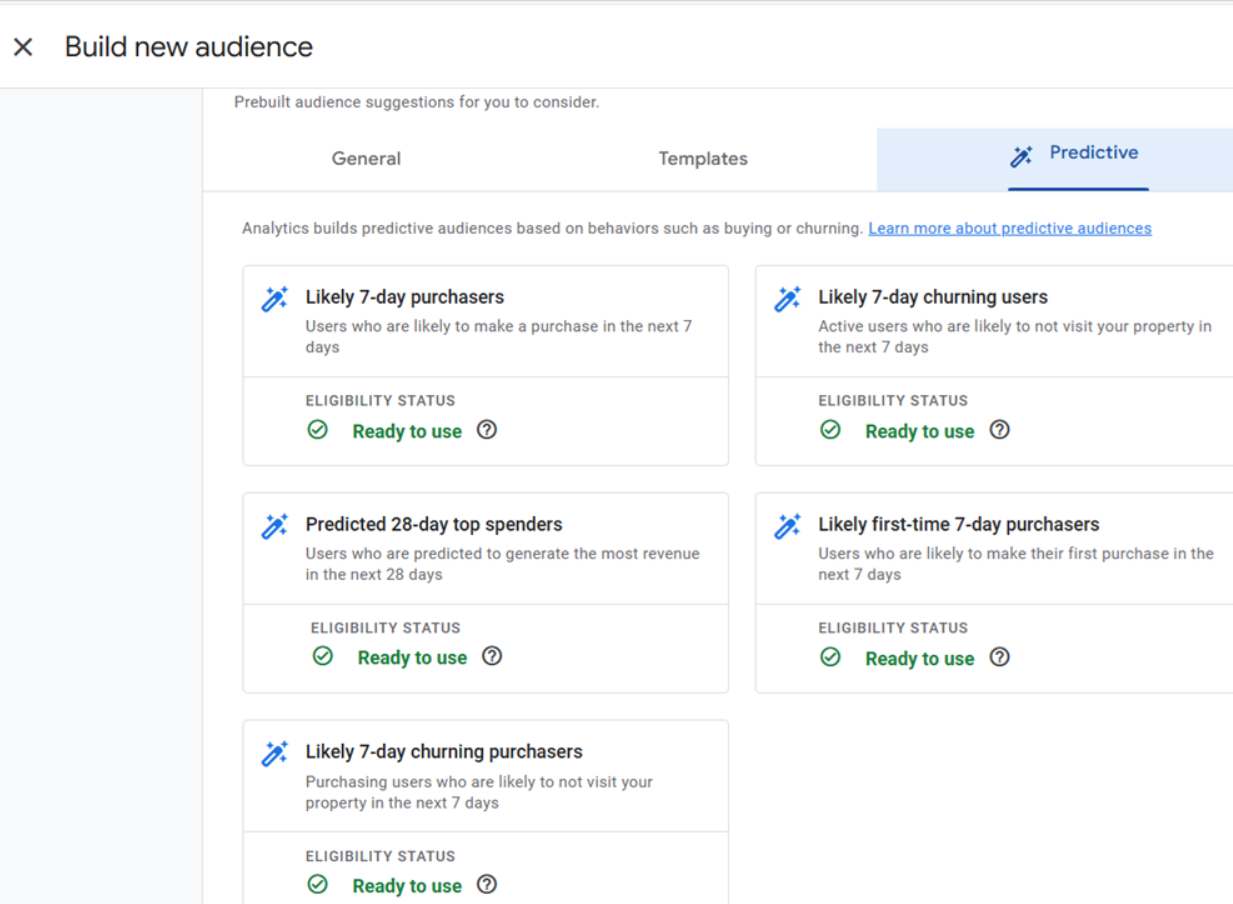Switch to the General tab
Image resolution: width=1233 pixels, height=904 pixels.
tap(366, 158)
